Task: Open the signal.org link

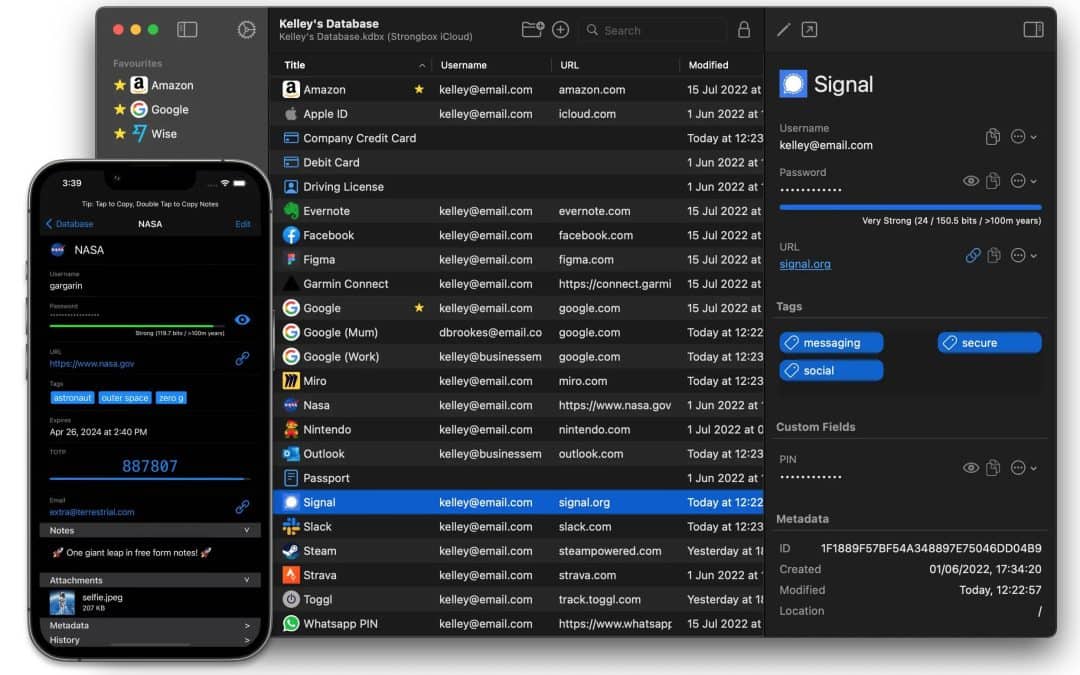Action: tap(805, 264)
